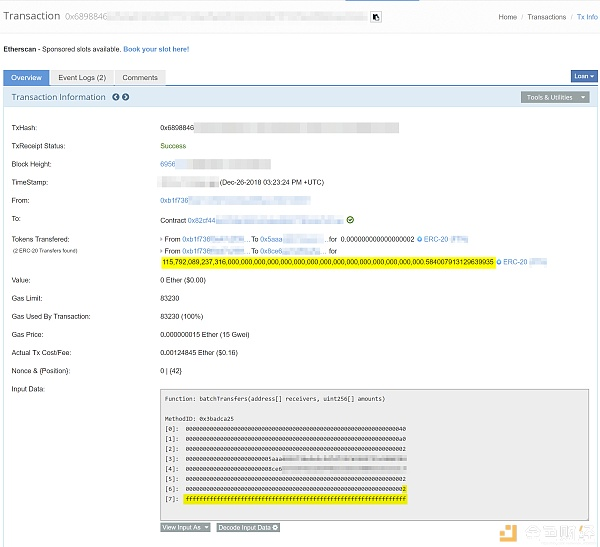Screen dimensions: 600x547
Task: Click the Decode Input Data button
Action: tap(248, 527)
